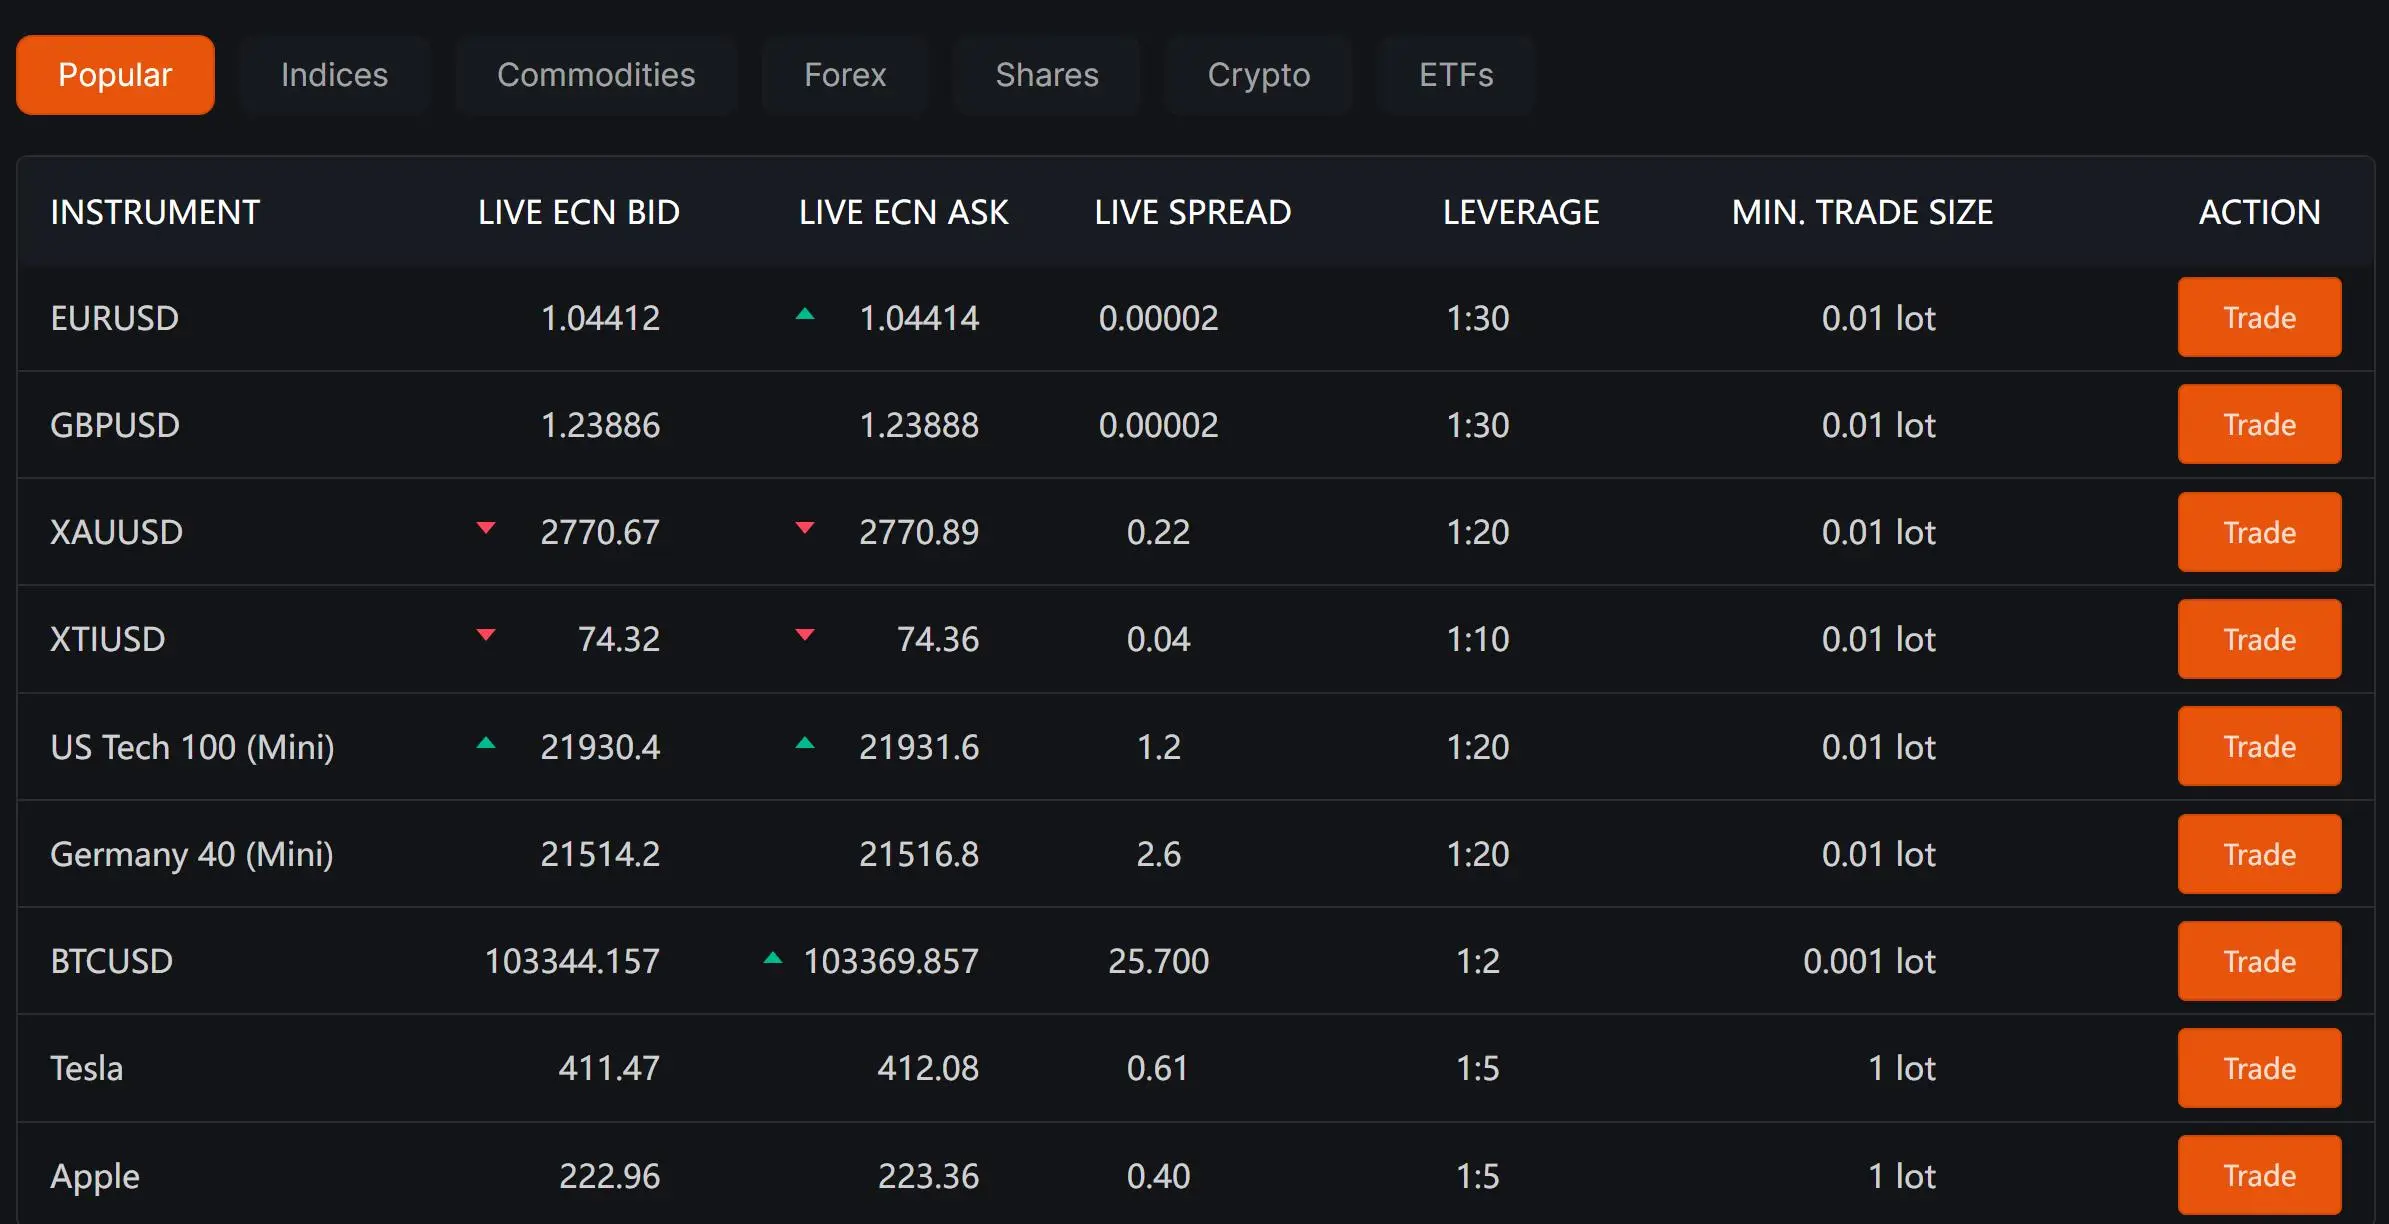The height and width of the screenshot is (1224, 2389).
Task: Click the INSTRUMENT column header
Action: (x=155, y=212)
